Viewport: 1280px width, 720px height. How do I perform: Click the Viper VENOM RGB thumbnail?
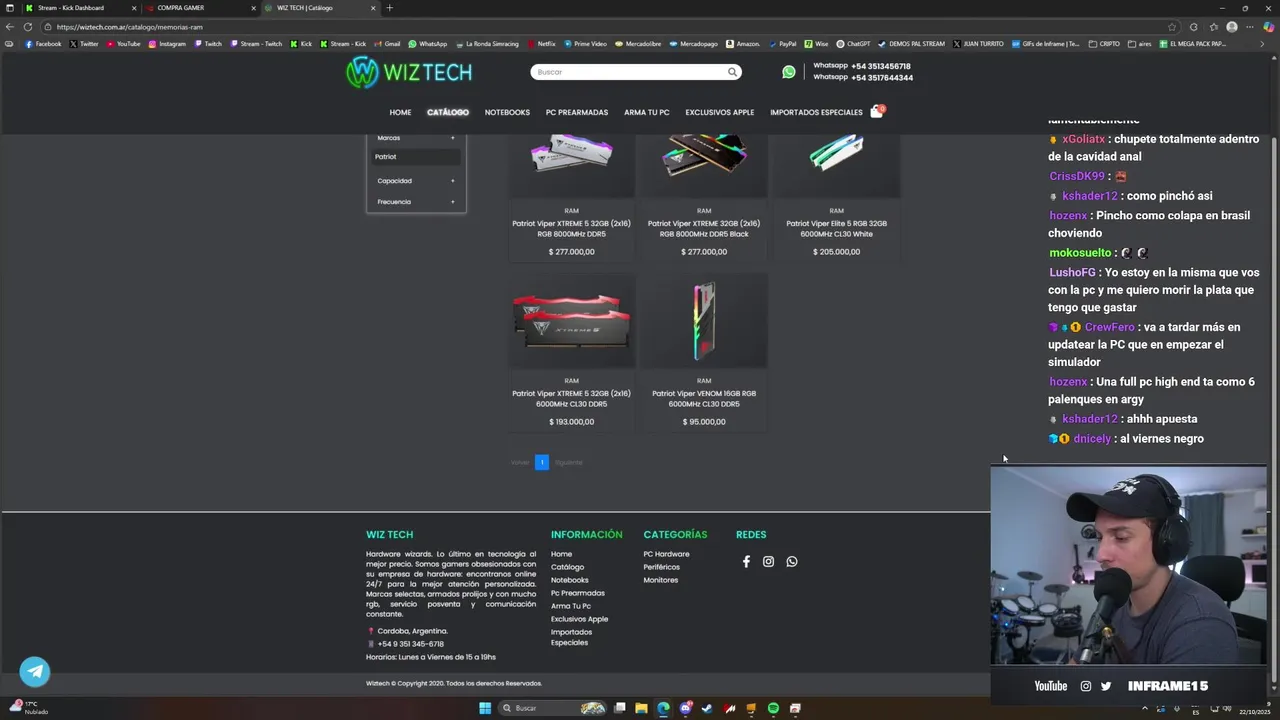click(704, 321)
